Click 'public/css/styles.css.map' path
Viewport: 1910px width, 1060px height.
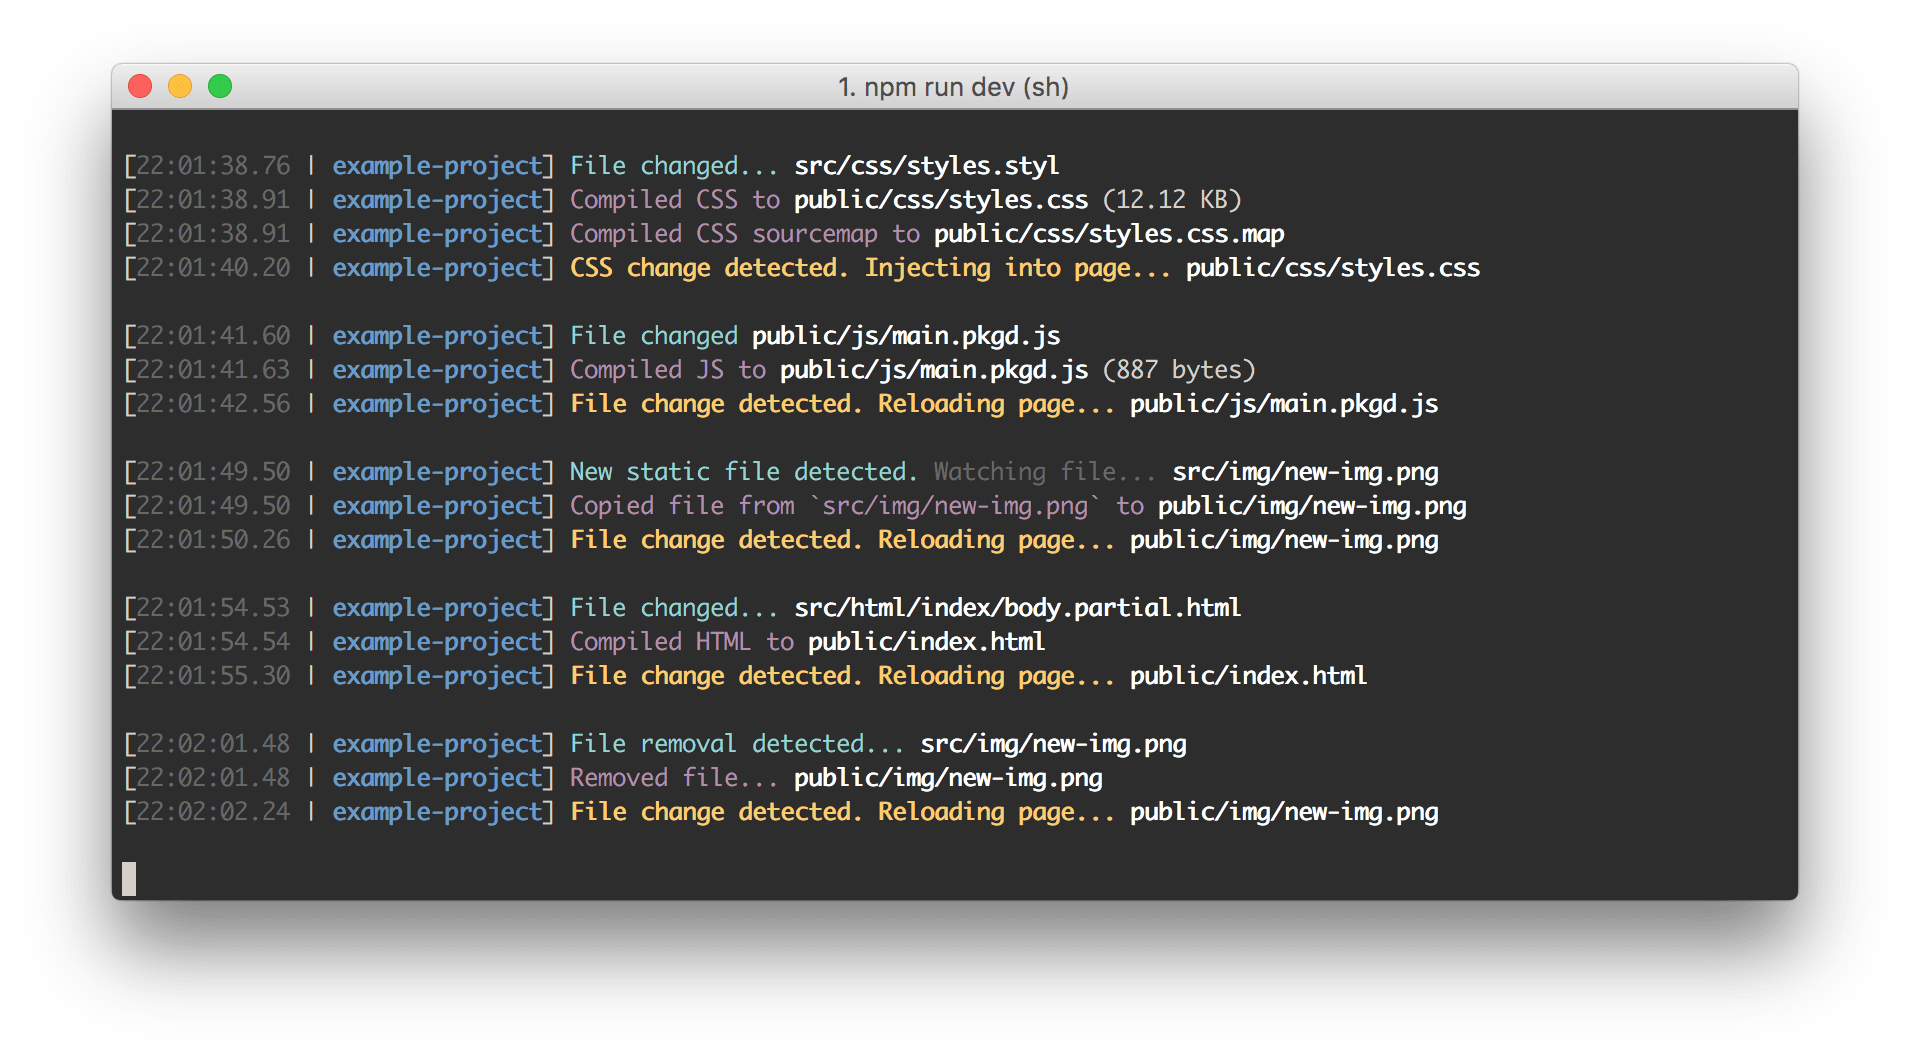[x=1109, y=234]
